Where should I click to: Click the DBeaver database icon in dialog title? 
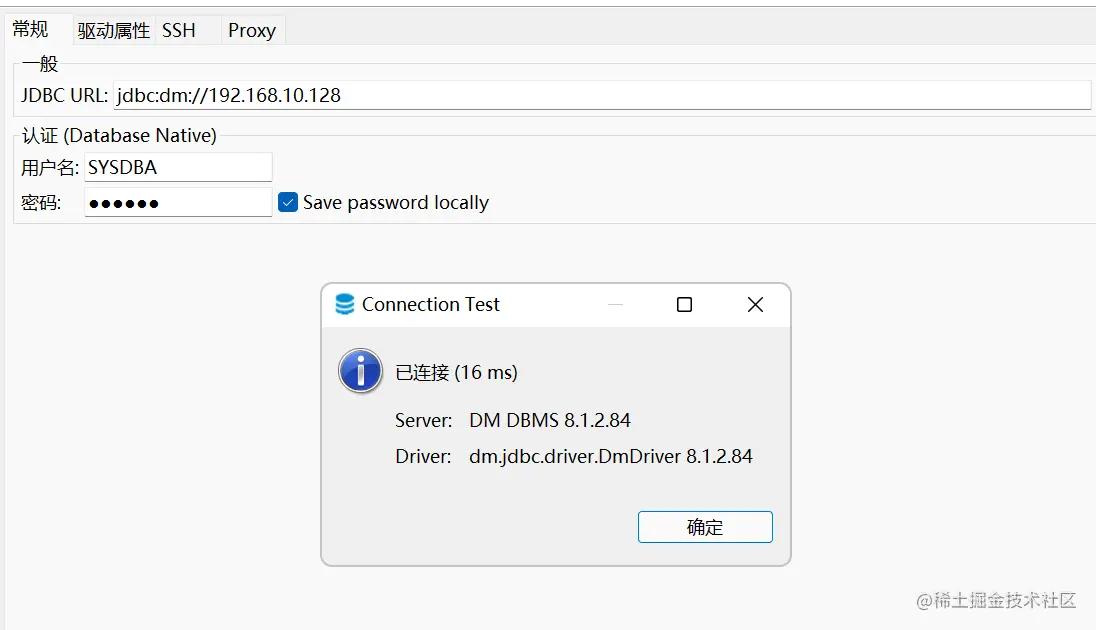(x=345, y=304)
